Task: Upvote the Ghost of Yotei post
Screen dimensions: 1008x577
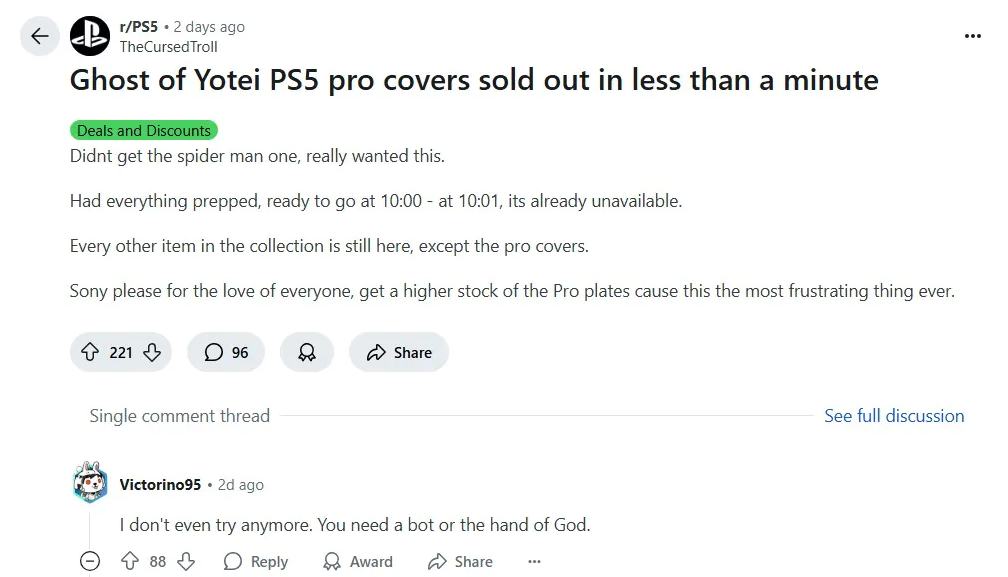Action: [90, 352]
